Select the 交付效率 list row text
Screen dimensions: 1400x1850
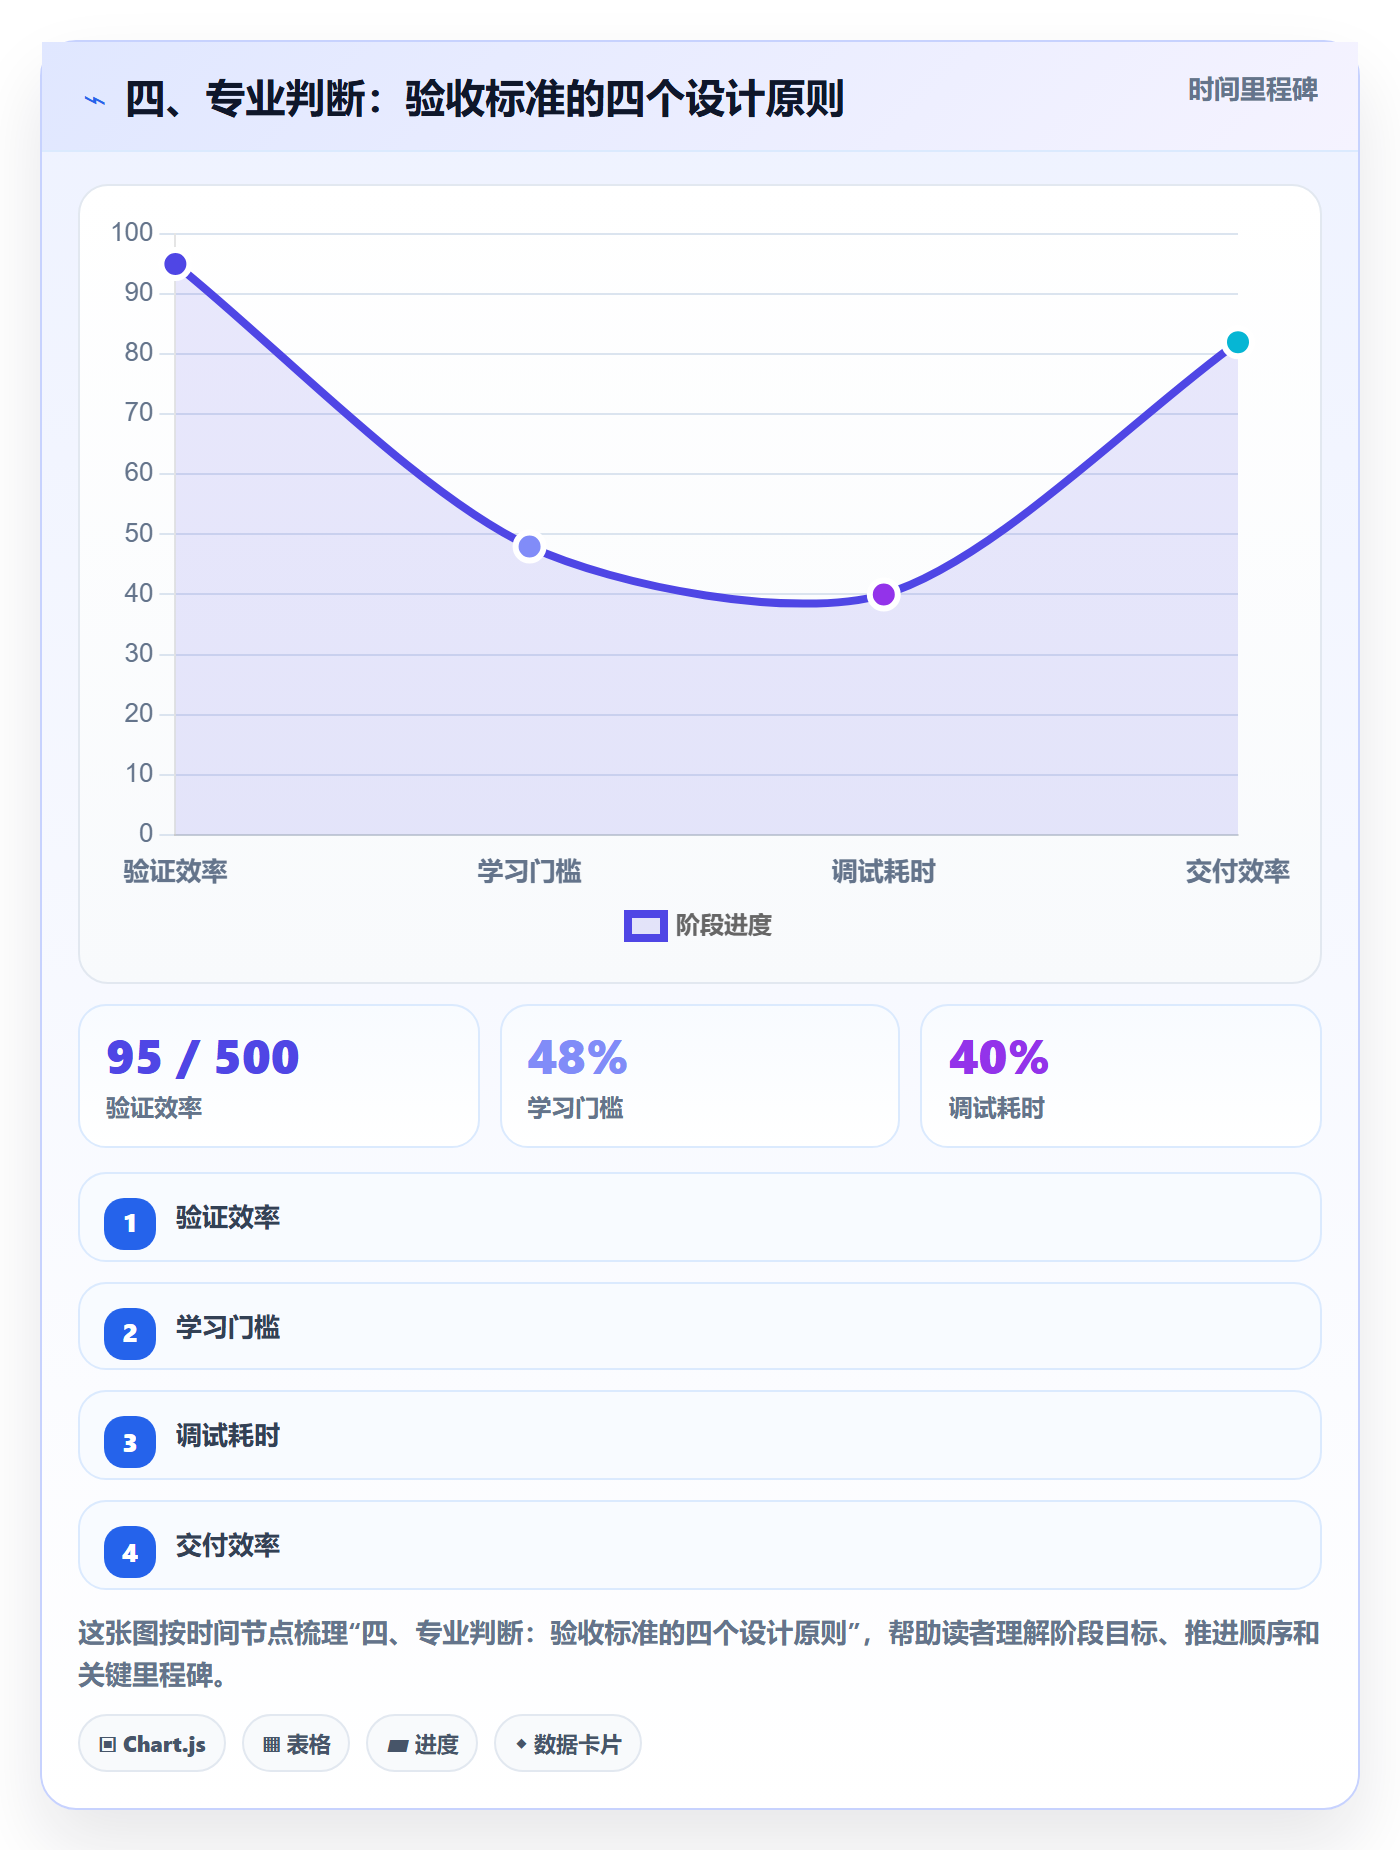(228, 1545)
